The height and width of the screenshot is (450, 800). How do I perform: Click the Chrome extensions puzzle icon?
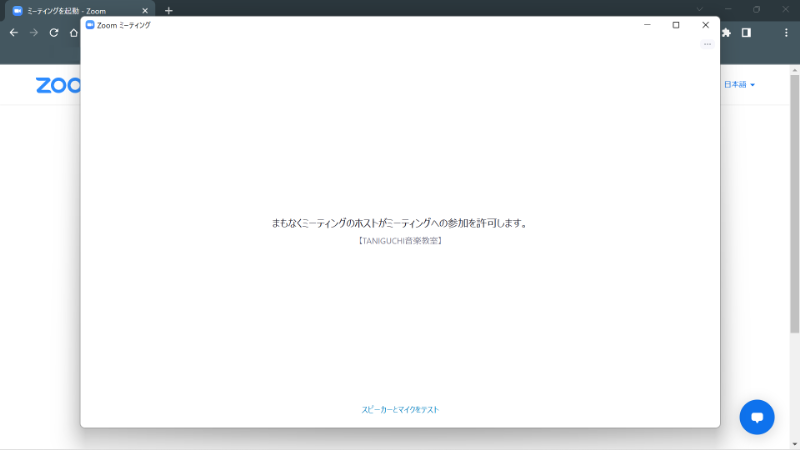coord(726,32)
